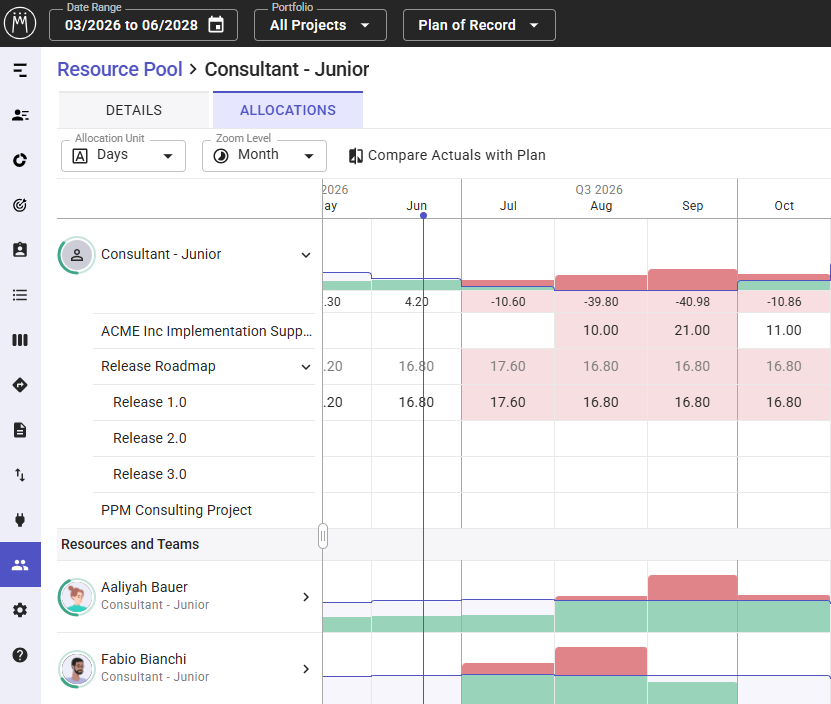
Task: Click the today marker on timeline
Action: click(423, 215)
